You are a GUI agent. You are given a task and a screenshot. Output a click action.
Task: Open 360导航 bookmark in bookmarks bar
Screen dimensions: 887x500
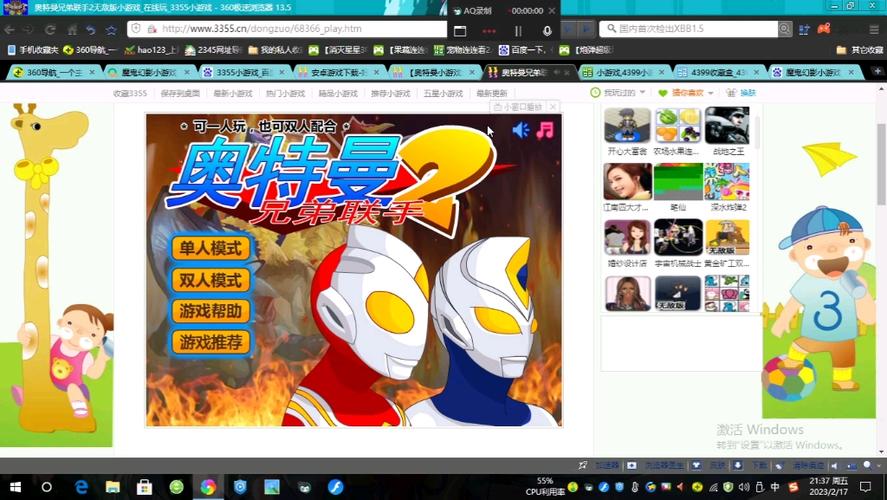[90, 50]
